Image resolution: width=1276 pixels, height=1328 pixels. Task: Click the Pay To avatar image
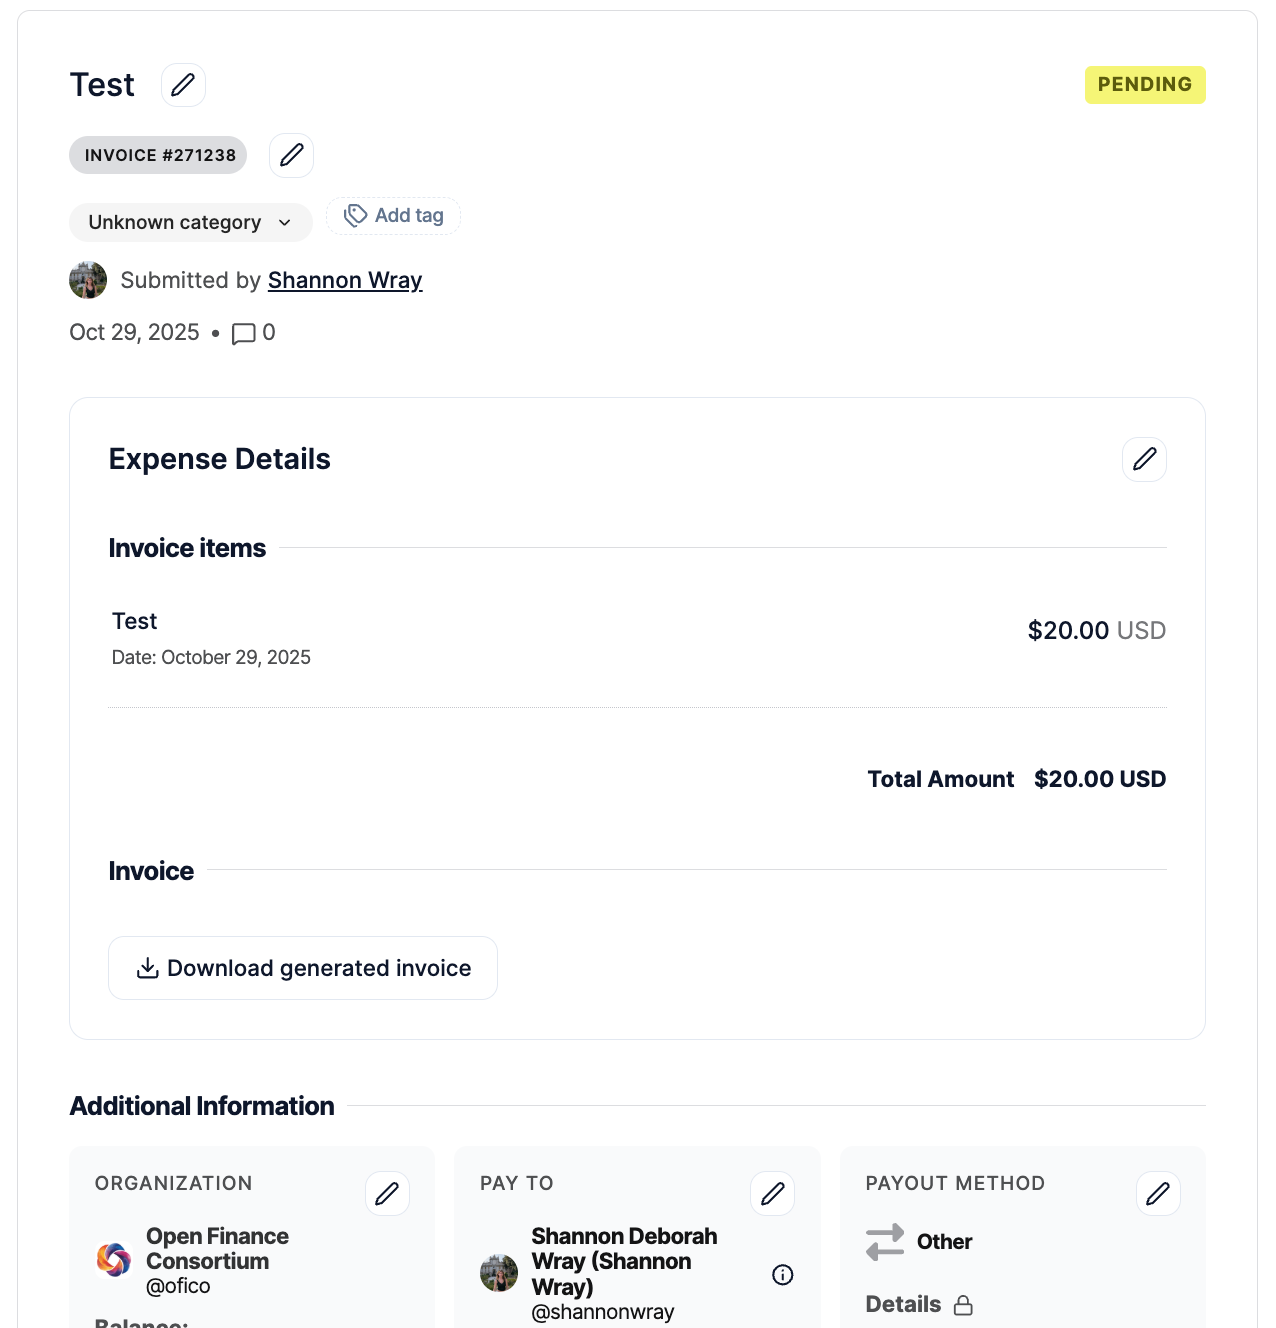pyautogui.click(x=499, y=1273)
